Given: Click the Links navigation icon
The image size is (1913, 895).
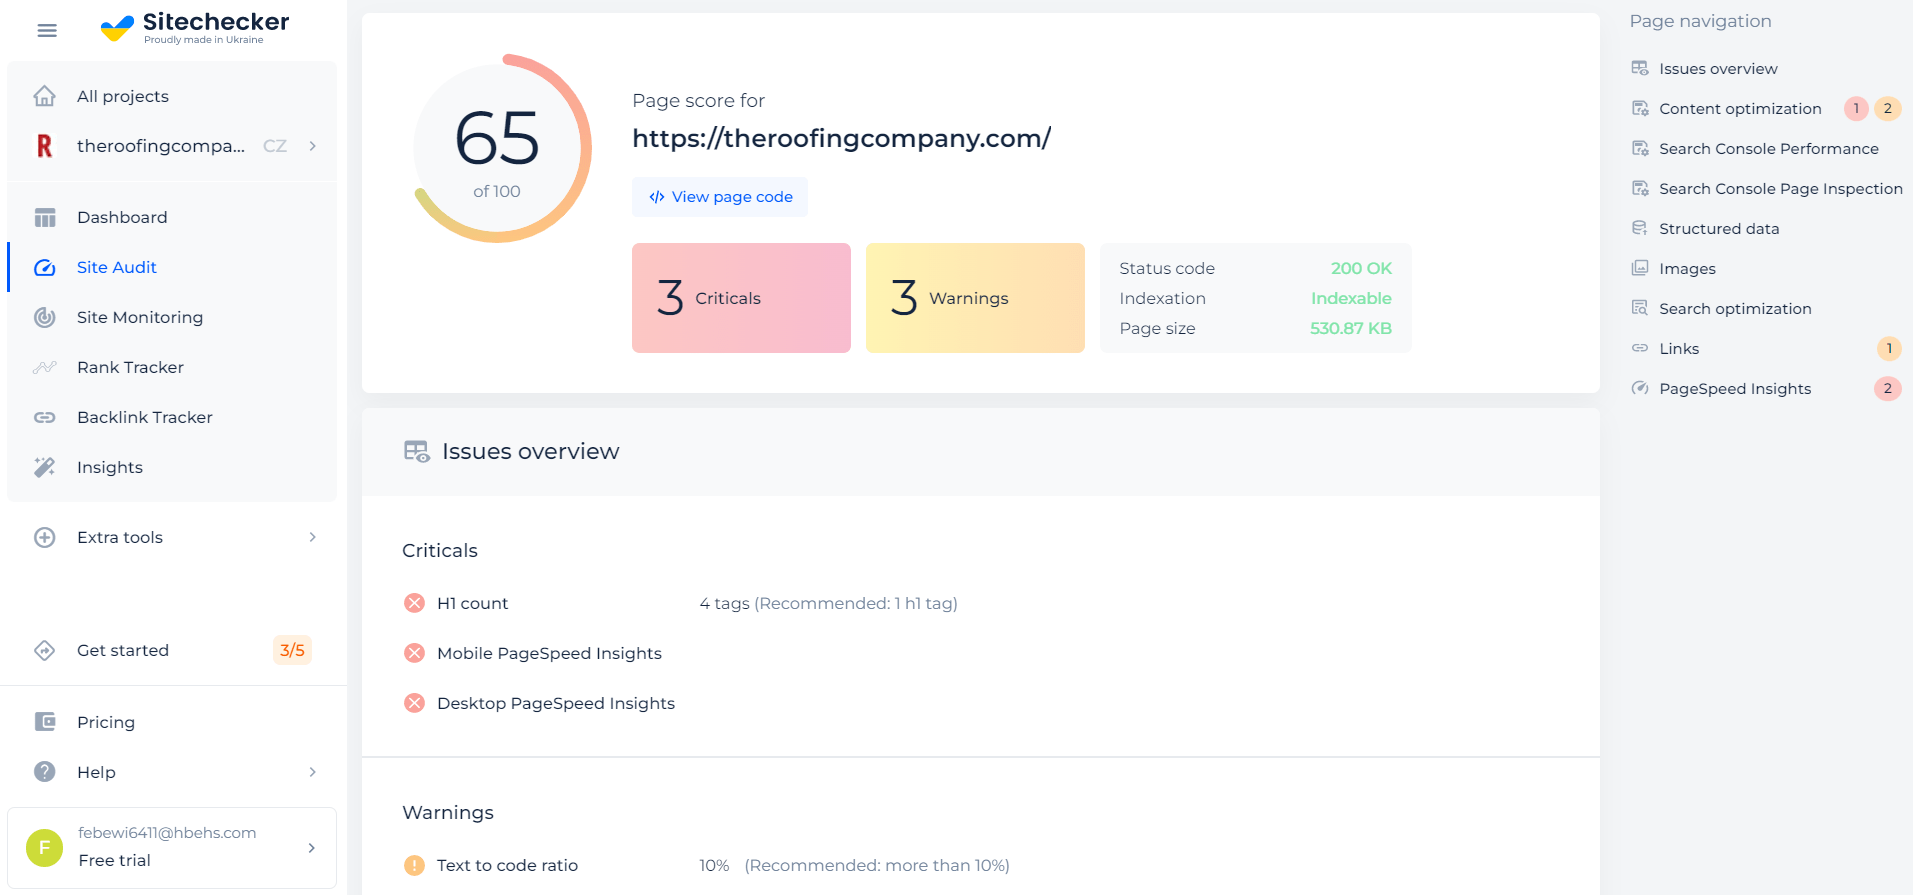Looking at the screenshot, I should tap(1640, 348).
